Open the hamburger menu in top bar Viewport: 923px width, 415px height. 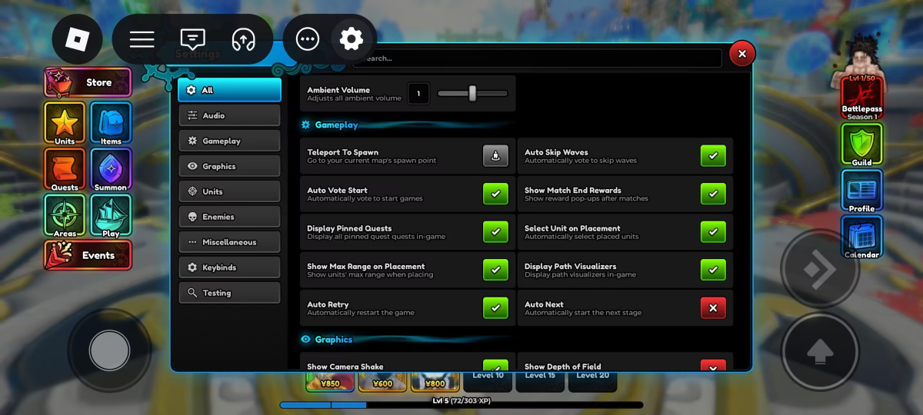(142, 39)
